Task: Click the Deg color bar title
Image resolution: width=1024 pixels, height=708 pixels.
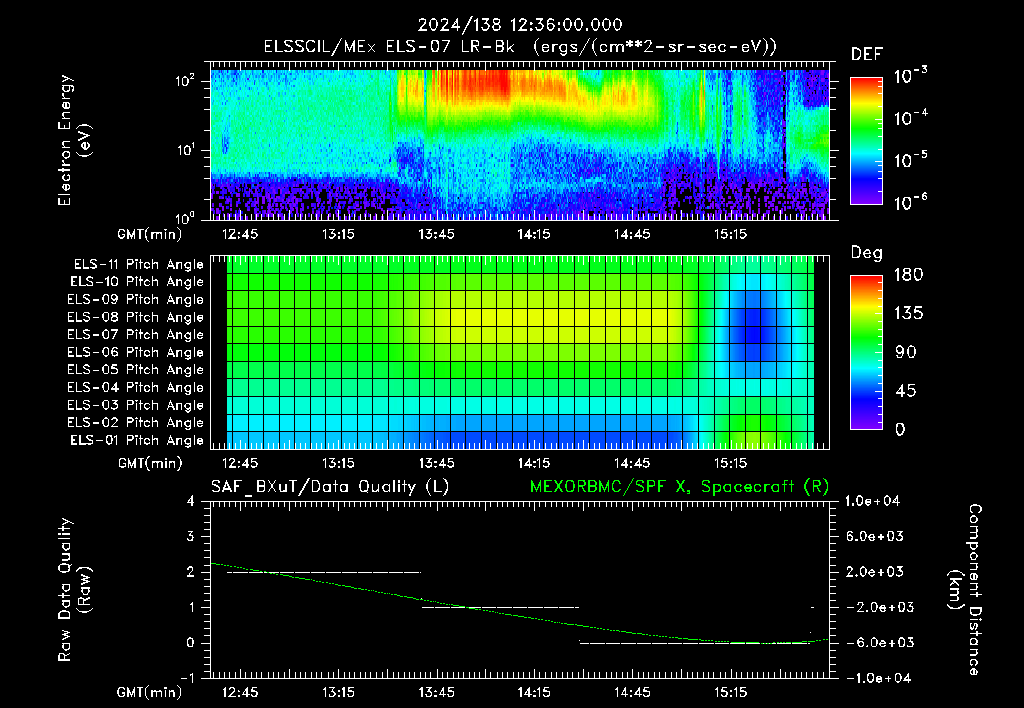Action: 867,253
